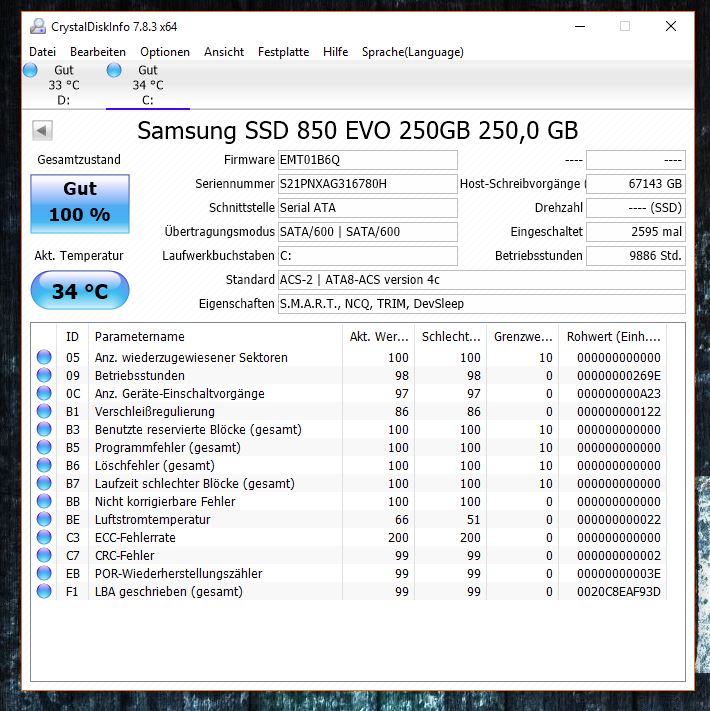
Task: Select 'Anz. wiederzugewiesener Sektoren' row text
Action: [191, 358]
